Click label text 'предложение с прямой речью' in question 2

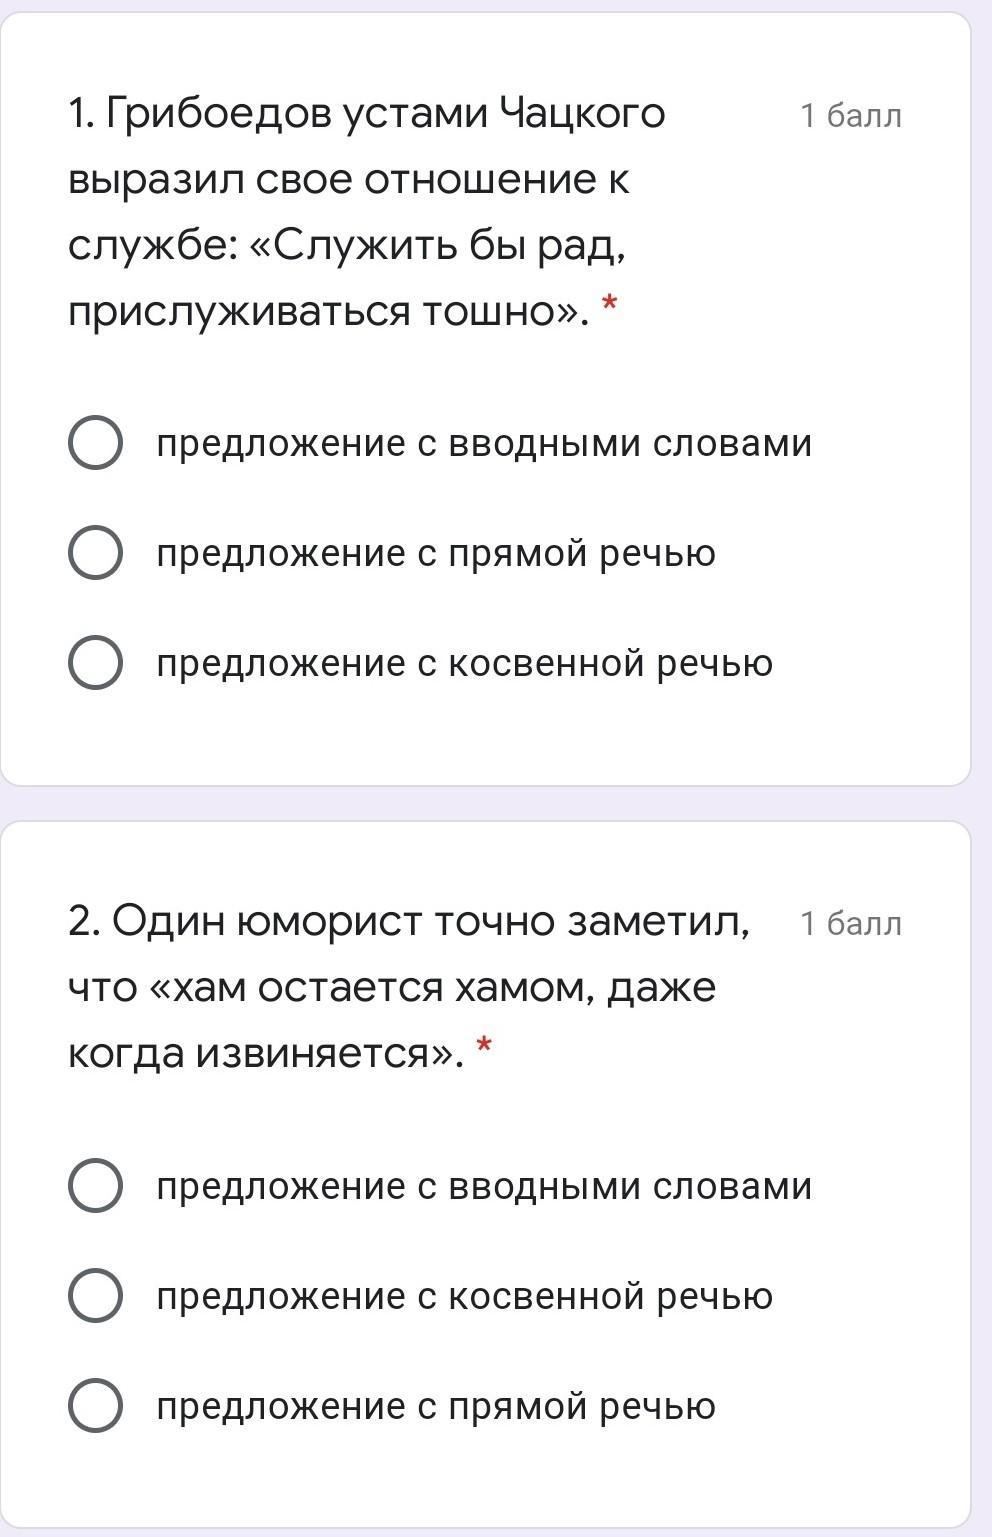(x=436, y=1406)
